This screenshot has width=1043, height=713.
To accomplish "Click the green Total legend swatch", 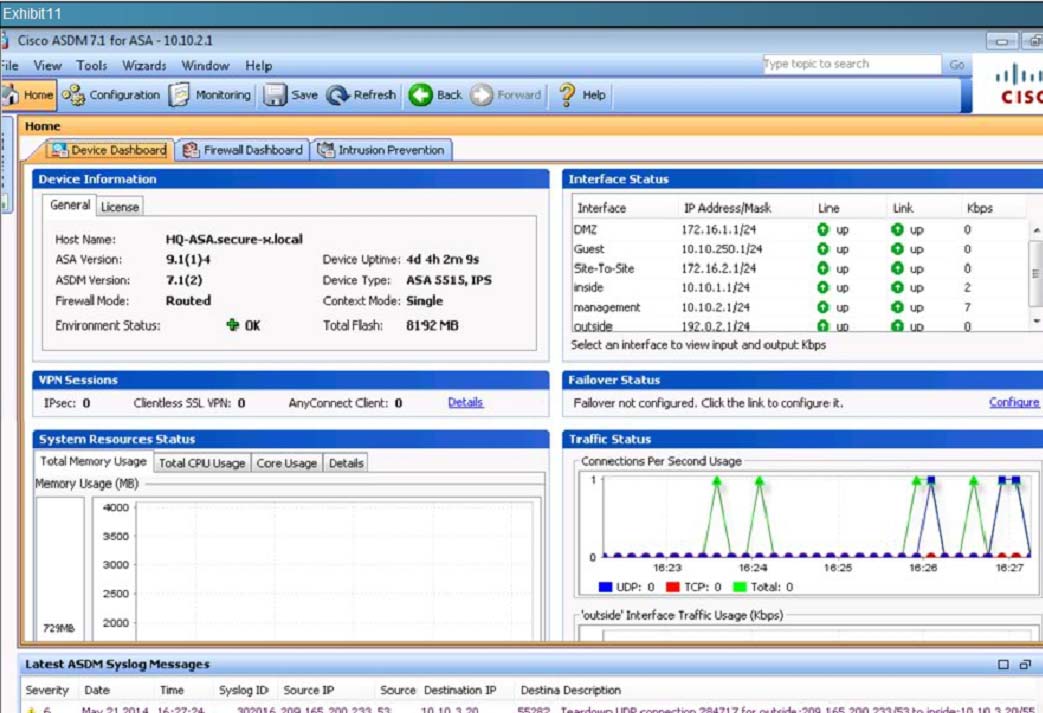I will point(740,587).
